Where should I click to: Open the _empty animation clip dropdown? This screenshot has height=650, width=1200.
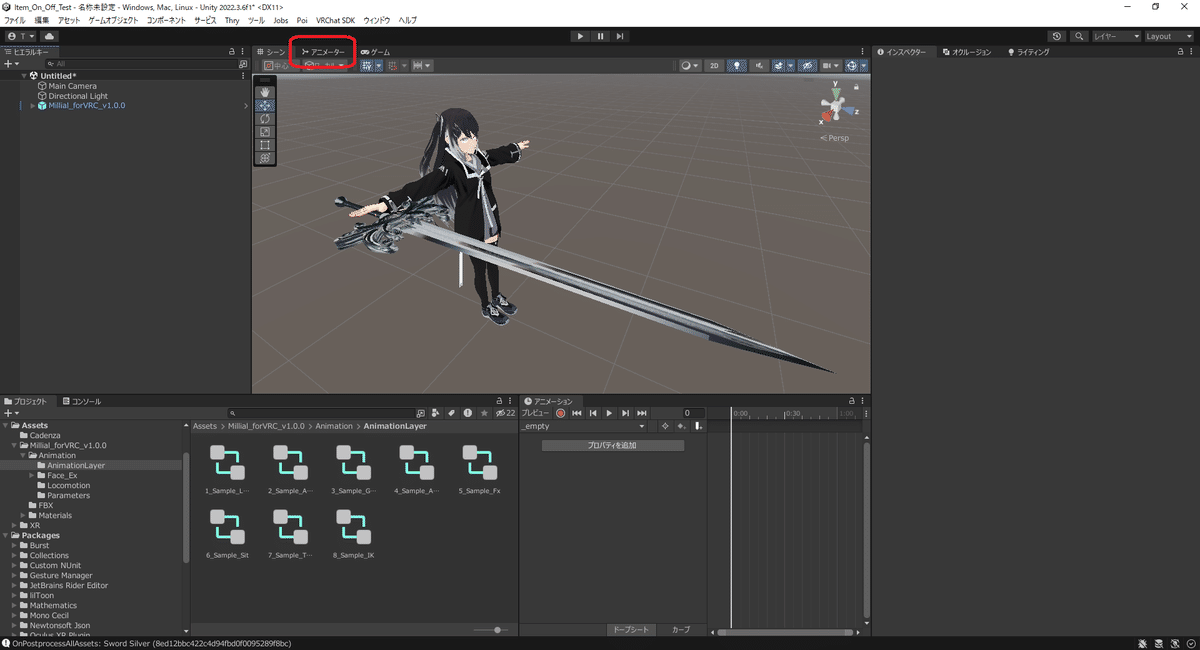click(x=583, y=426)
